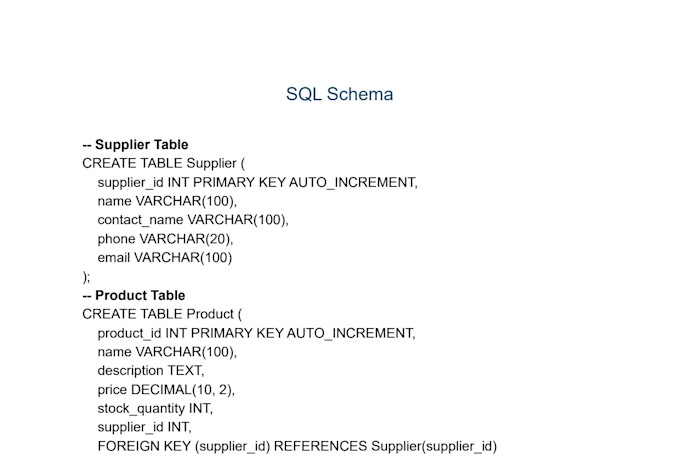This screenshot has height=459, width=680.
Task: Click the "email VARCHAR(100)" line
Action: (x=164, y=258)
